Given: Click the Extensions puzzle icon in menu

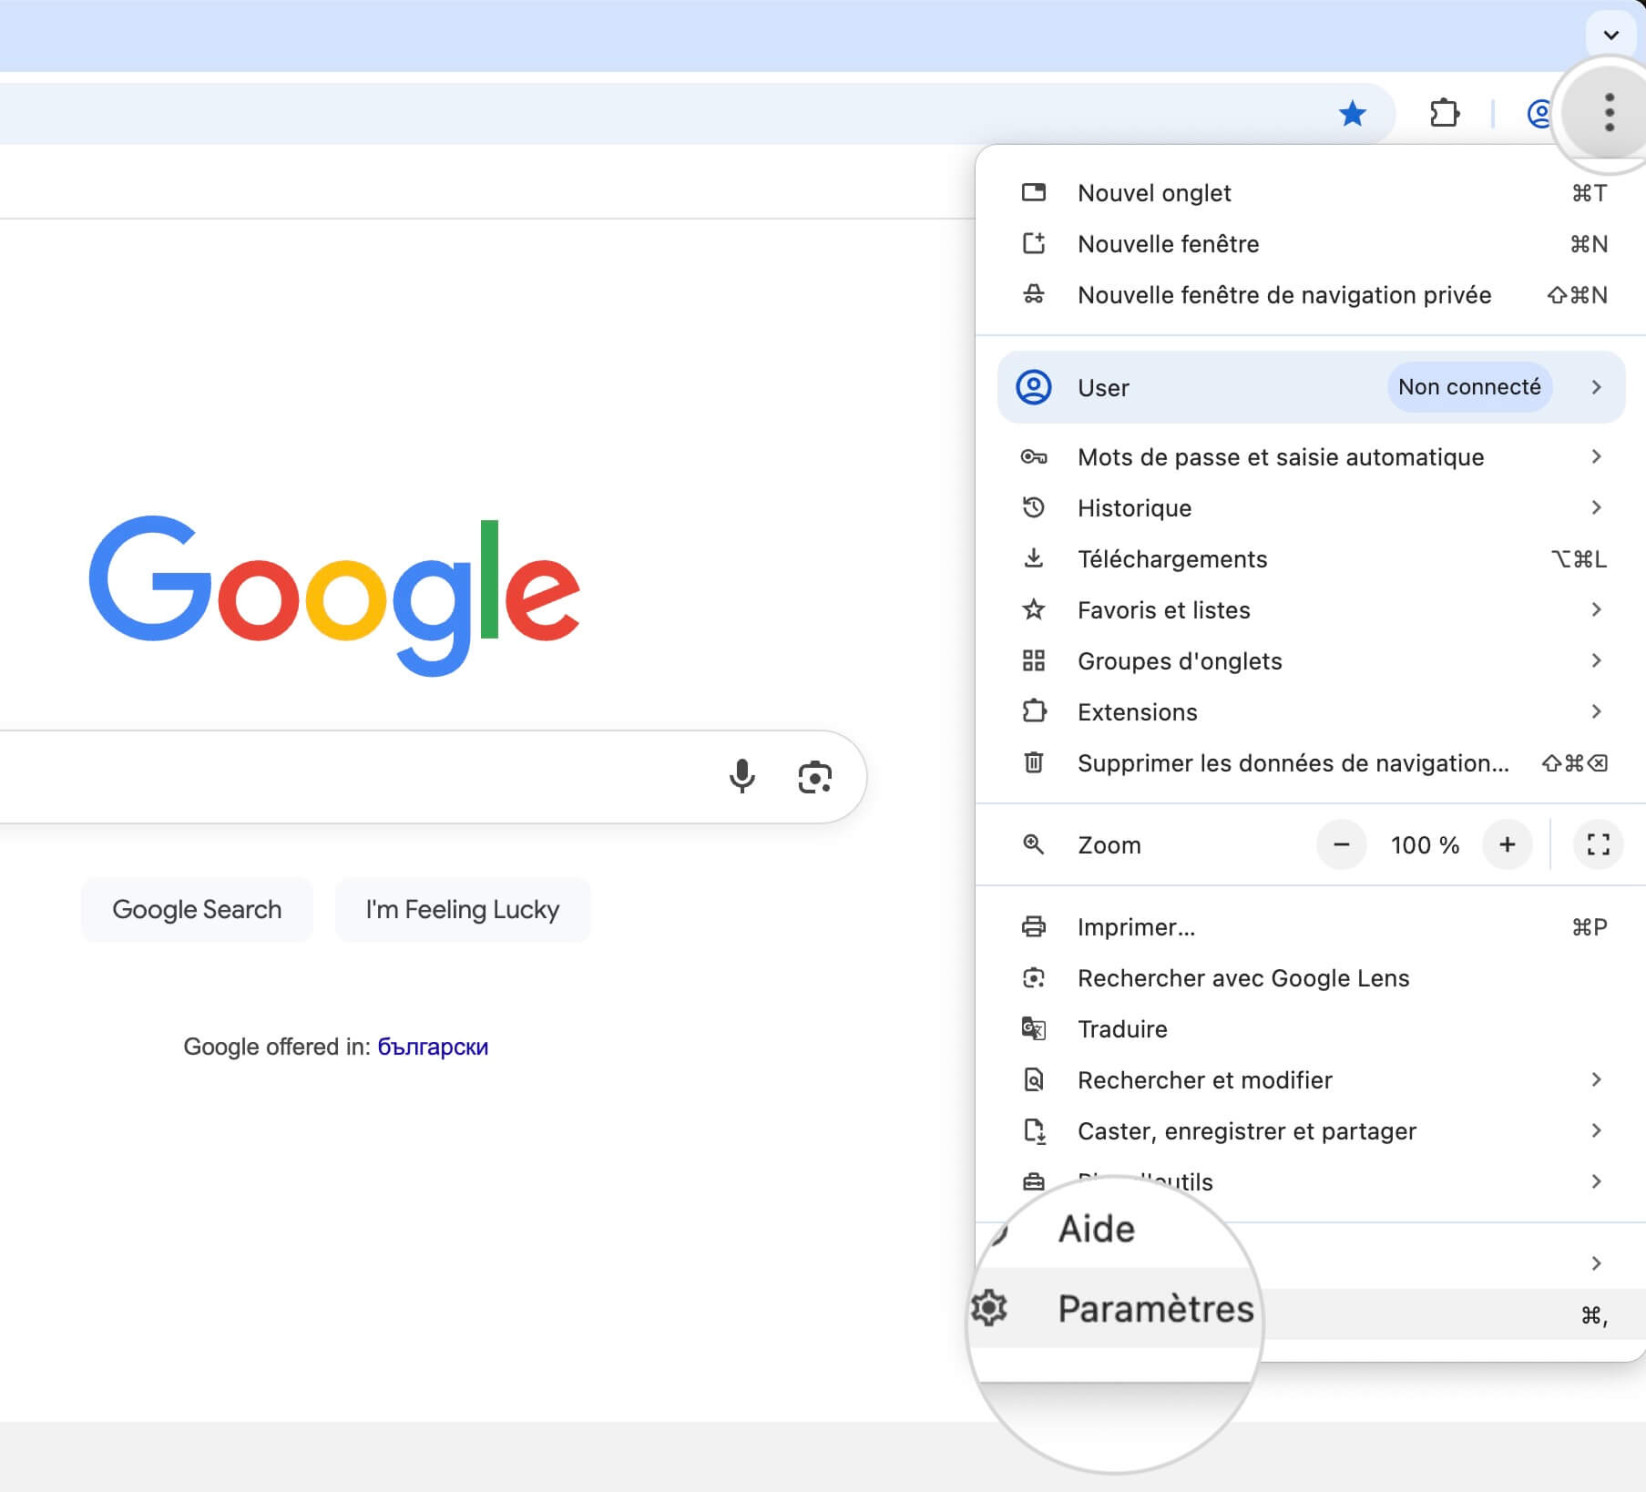Looking at the screenshot, I should pos(1034,712).
